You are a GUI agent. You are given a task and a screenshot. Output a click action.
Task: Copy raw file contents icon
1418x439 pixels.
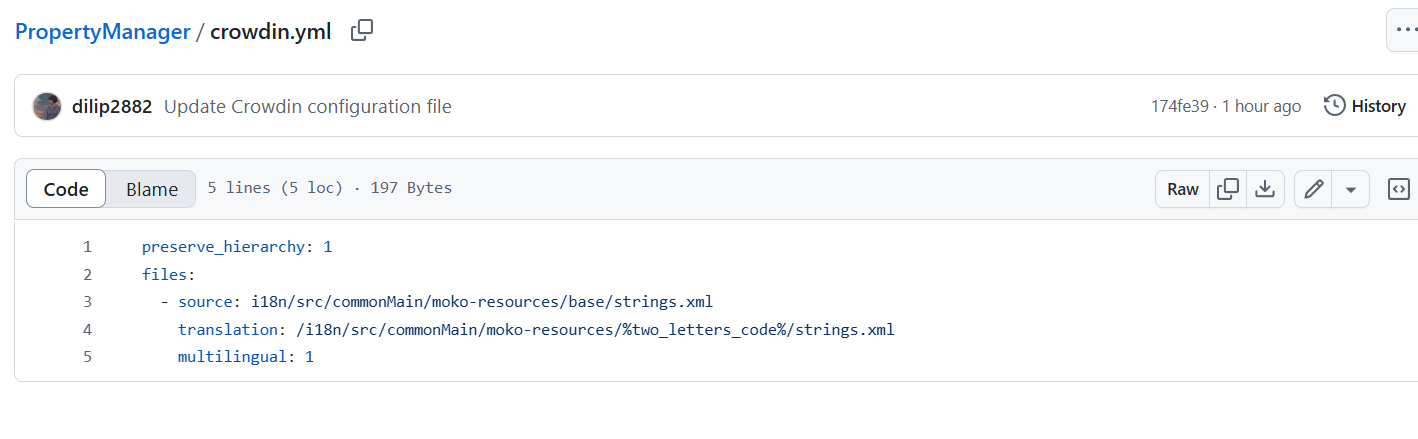1228,189
